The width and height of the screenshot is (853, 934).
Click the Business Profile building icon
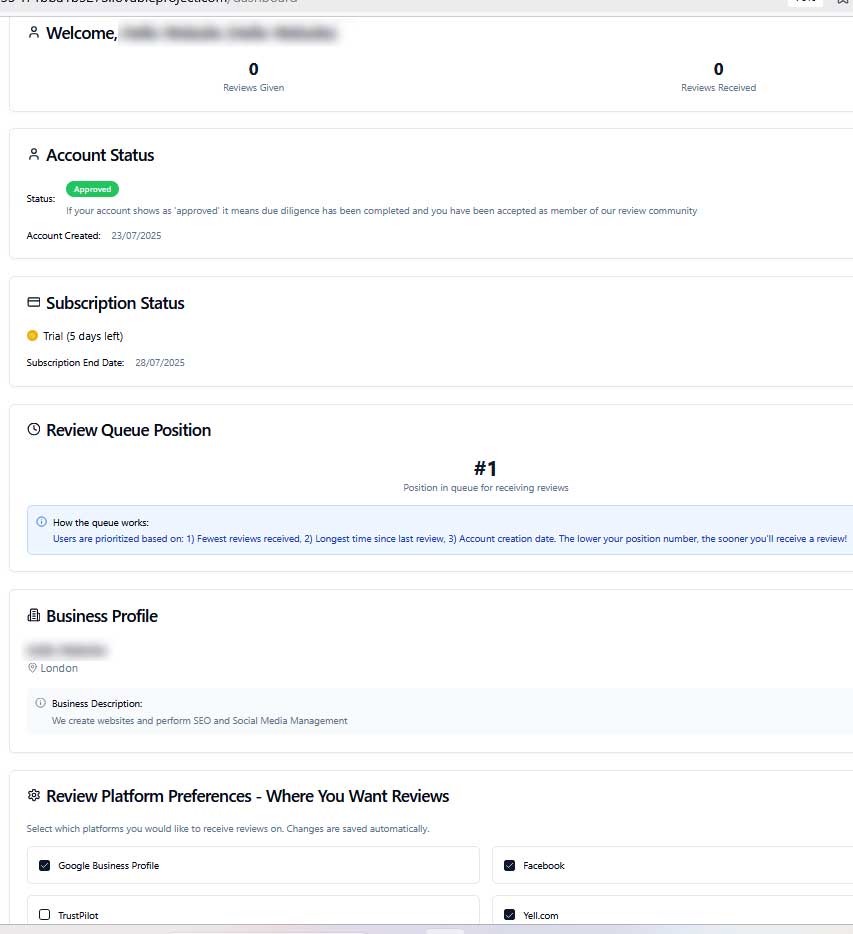coord(33,615)
